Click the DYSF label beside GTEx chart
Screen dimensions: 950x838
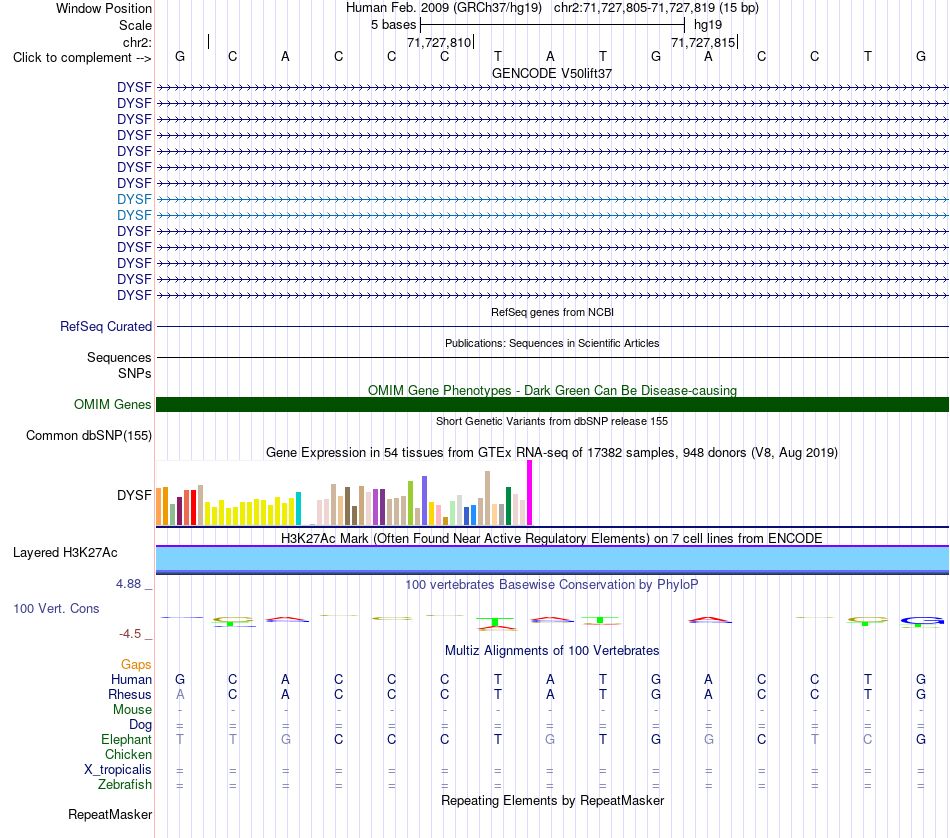[134, 495]
